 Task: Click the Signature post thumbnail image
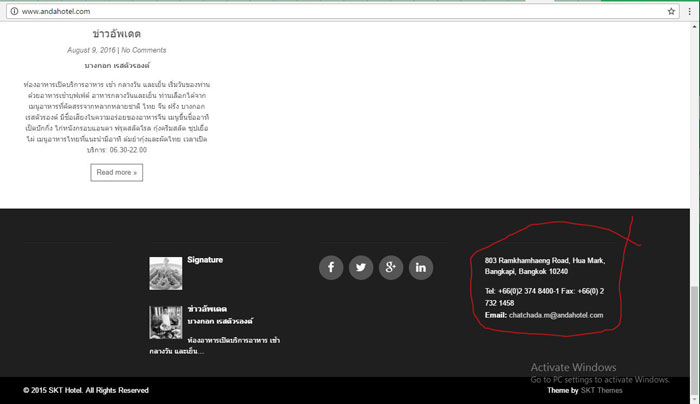click(165, 273)
